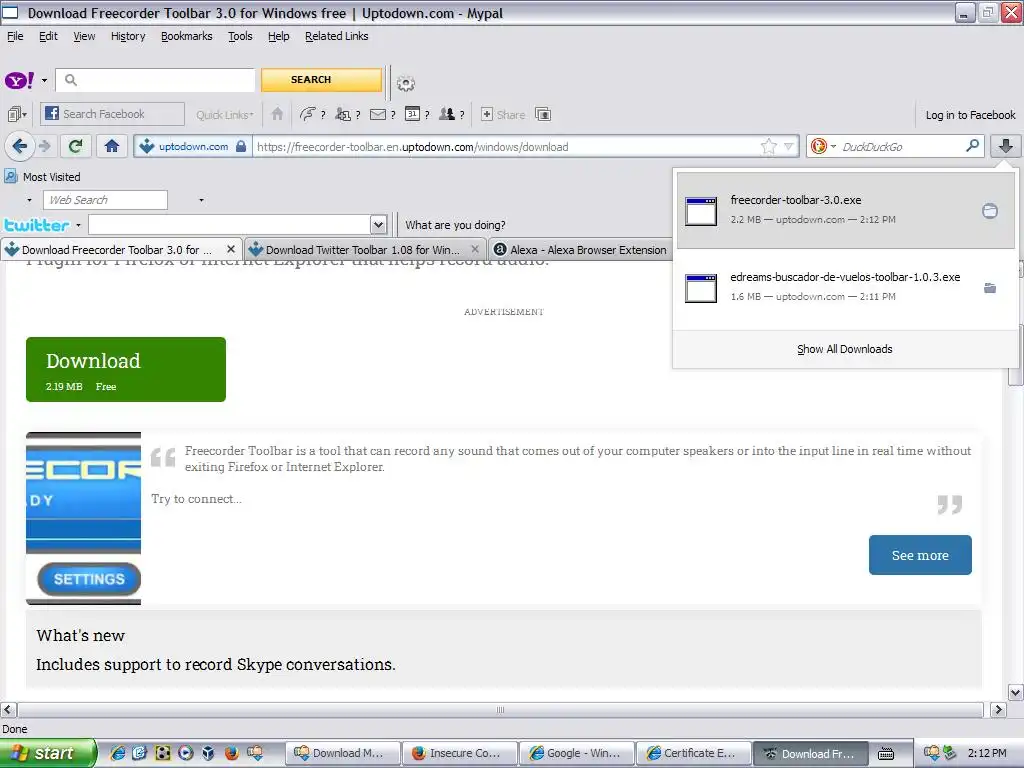The width and height of the screenshot is (1024, 768).
Task: Switch to Insecure Co... taskbar window
Action: [x=460, y=753]
